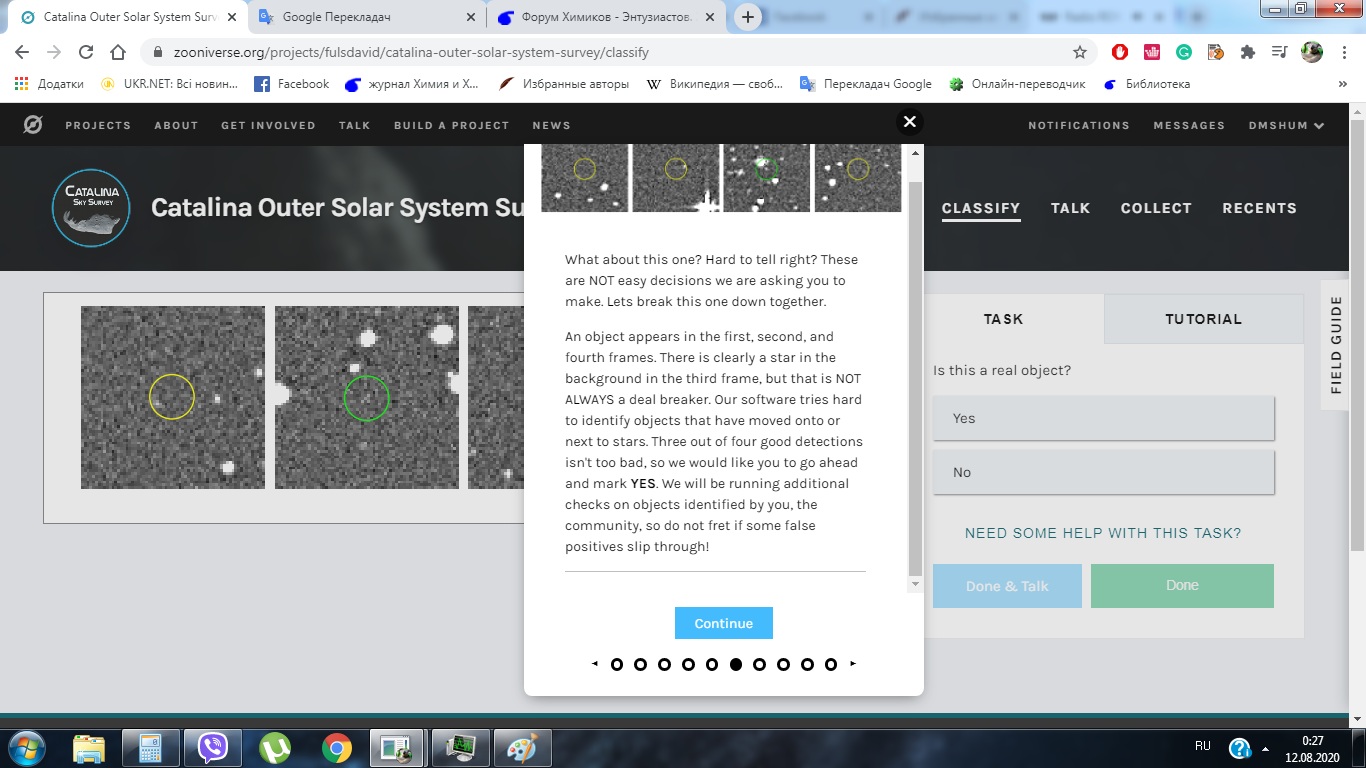Open the Chrome extensions puzzle icon
This screenshot has height=768, width=1366.
point(1247,52)
